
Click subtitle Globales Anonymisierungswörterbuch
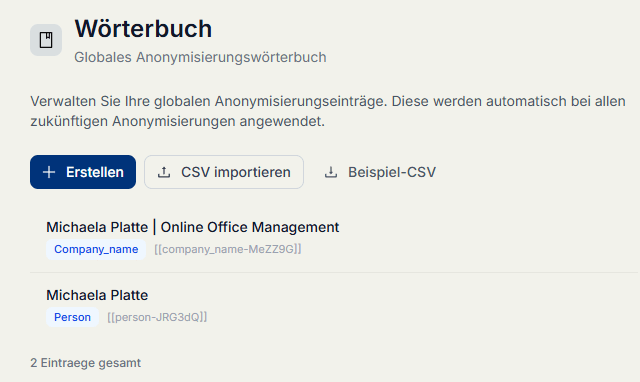point(200,57)
